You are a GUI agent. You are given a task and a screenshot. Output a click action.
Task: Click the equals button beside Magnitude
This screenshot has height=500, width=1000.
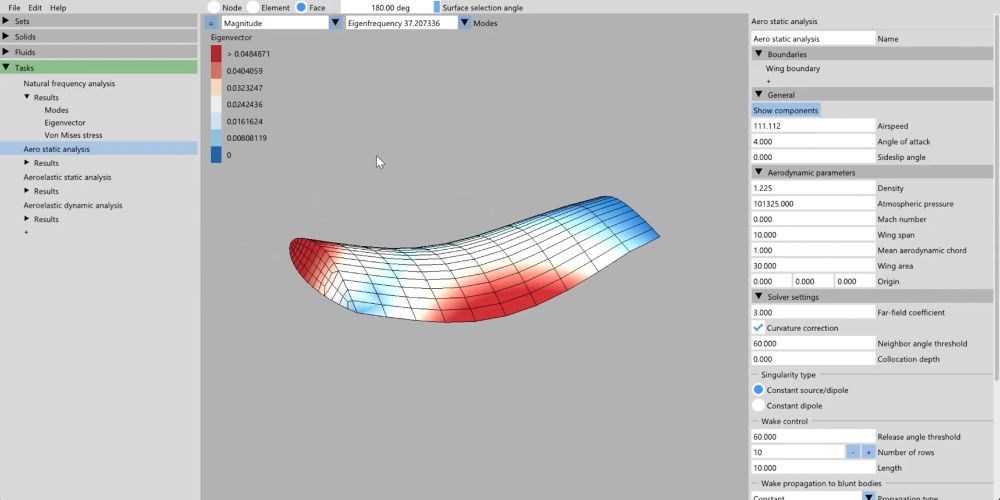click(211, 23)
